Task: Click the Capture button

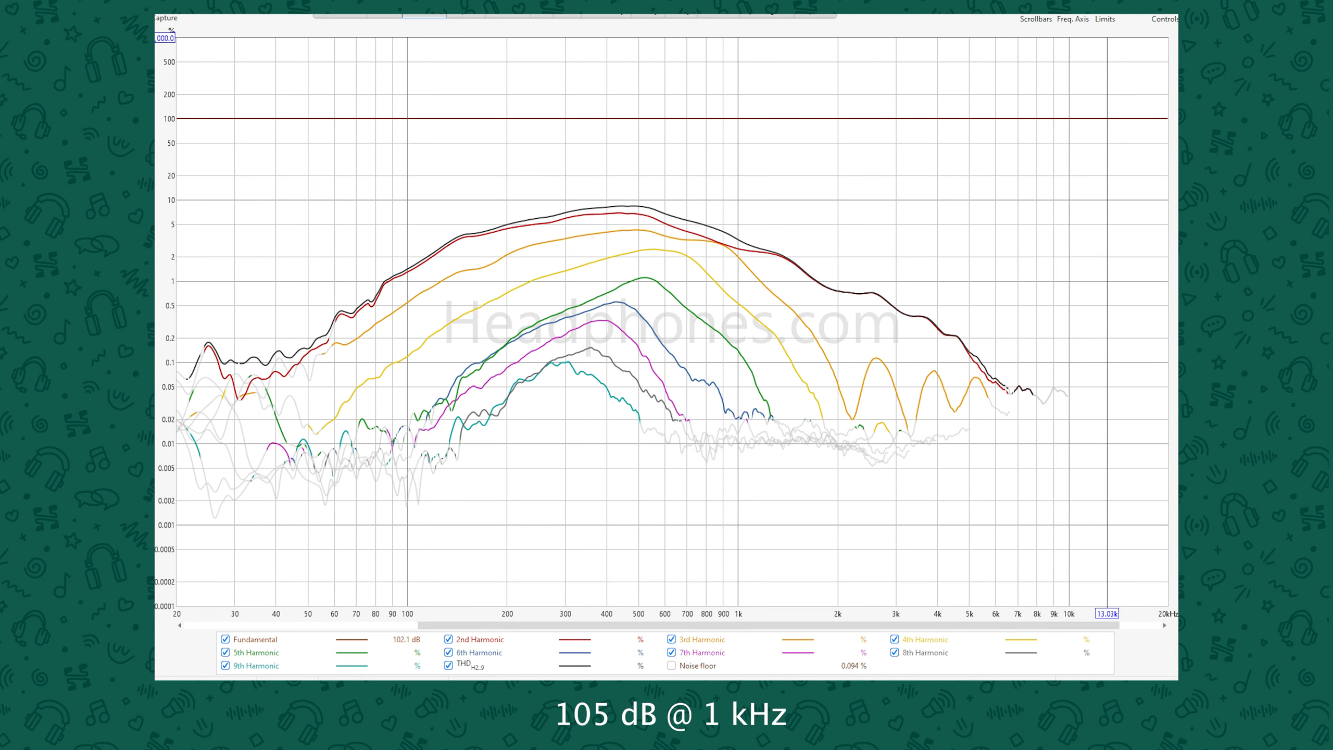Action: tap(166, 19)
